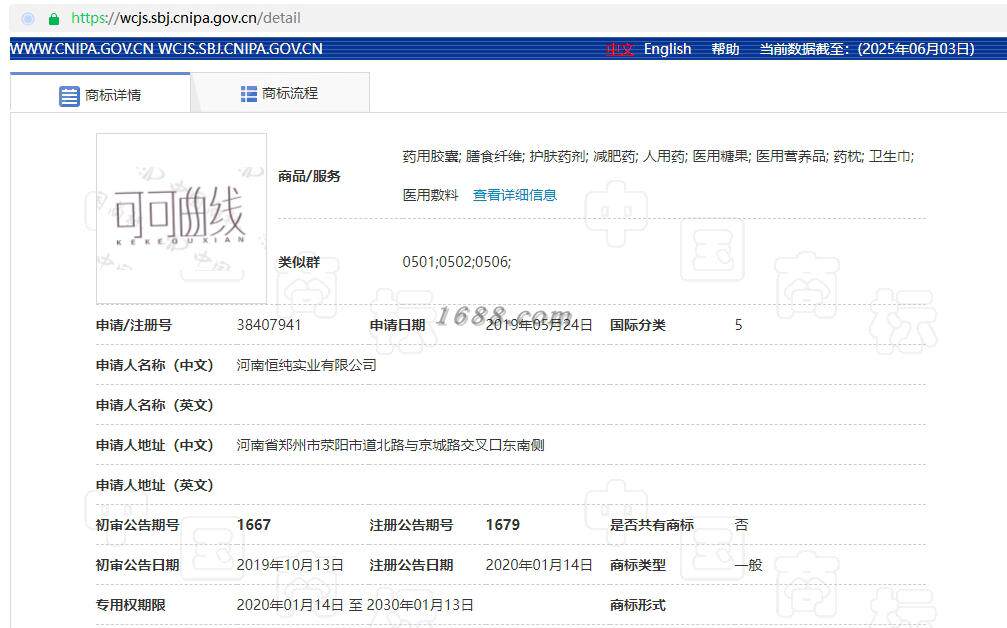Click the 商标形式 field label
The height and width of the screenshot is (628, 1007).
(638, 605)
